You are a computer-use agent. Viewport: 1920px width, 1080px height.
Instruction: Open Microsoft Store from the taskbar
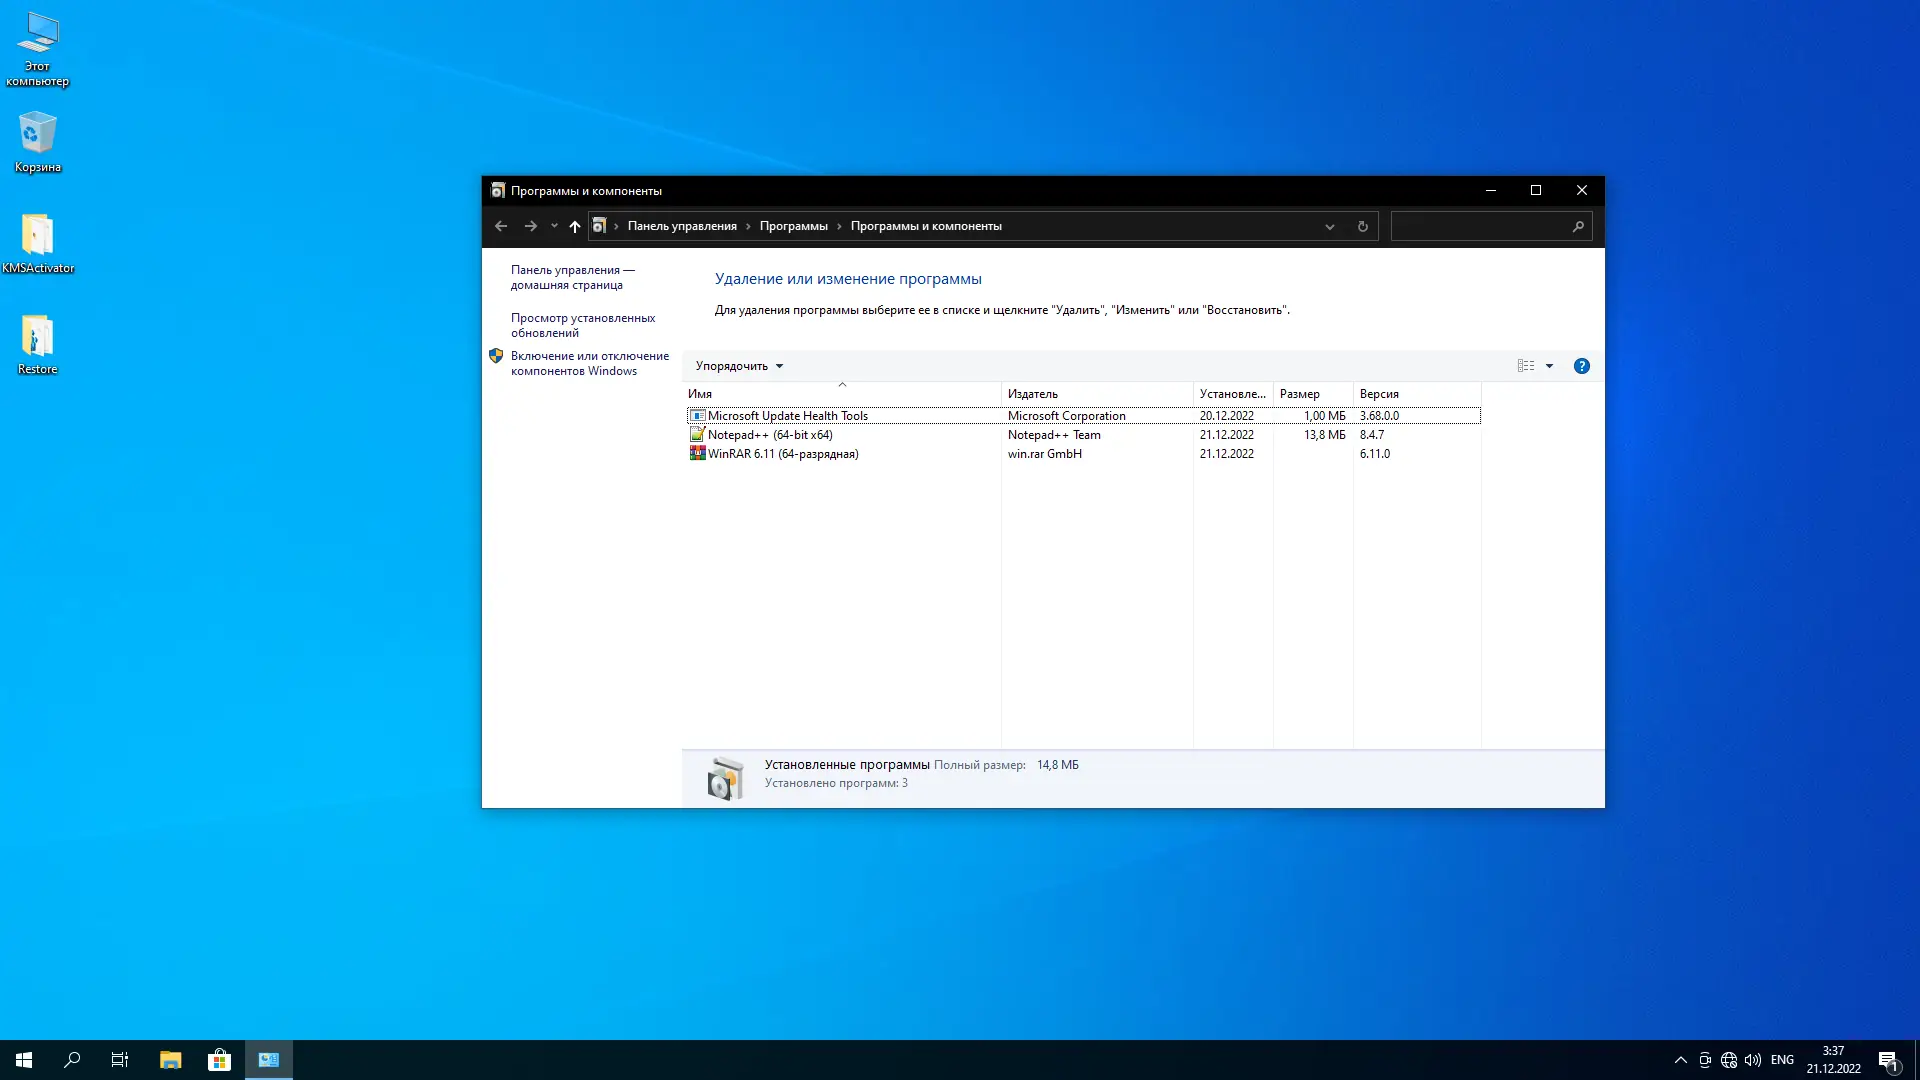click(x=219, y=1060)
